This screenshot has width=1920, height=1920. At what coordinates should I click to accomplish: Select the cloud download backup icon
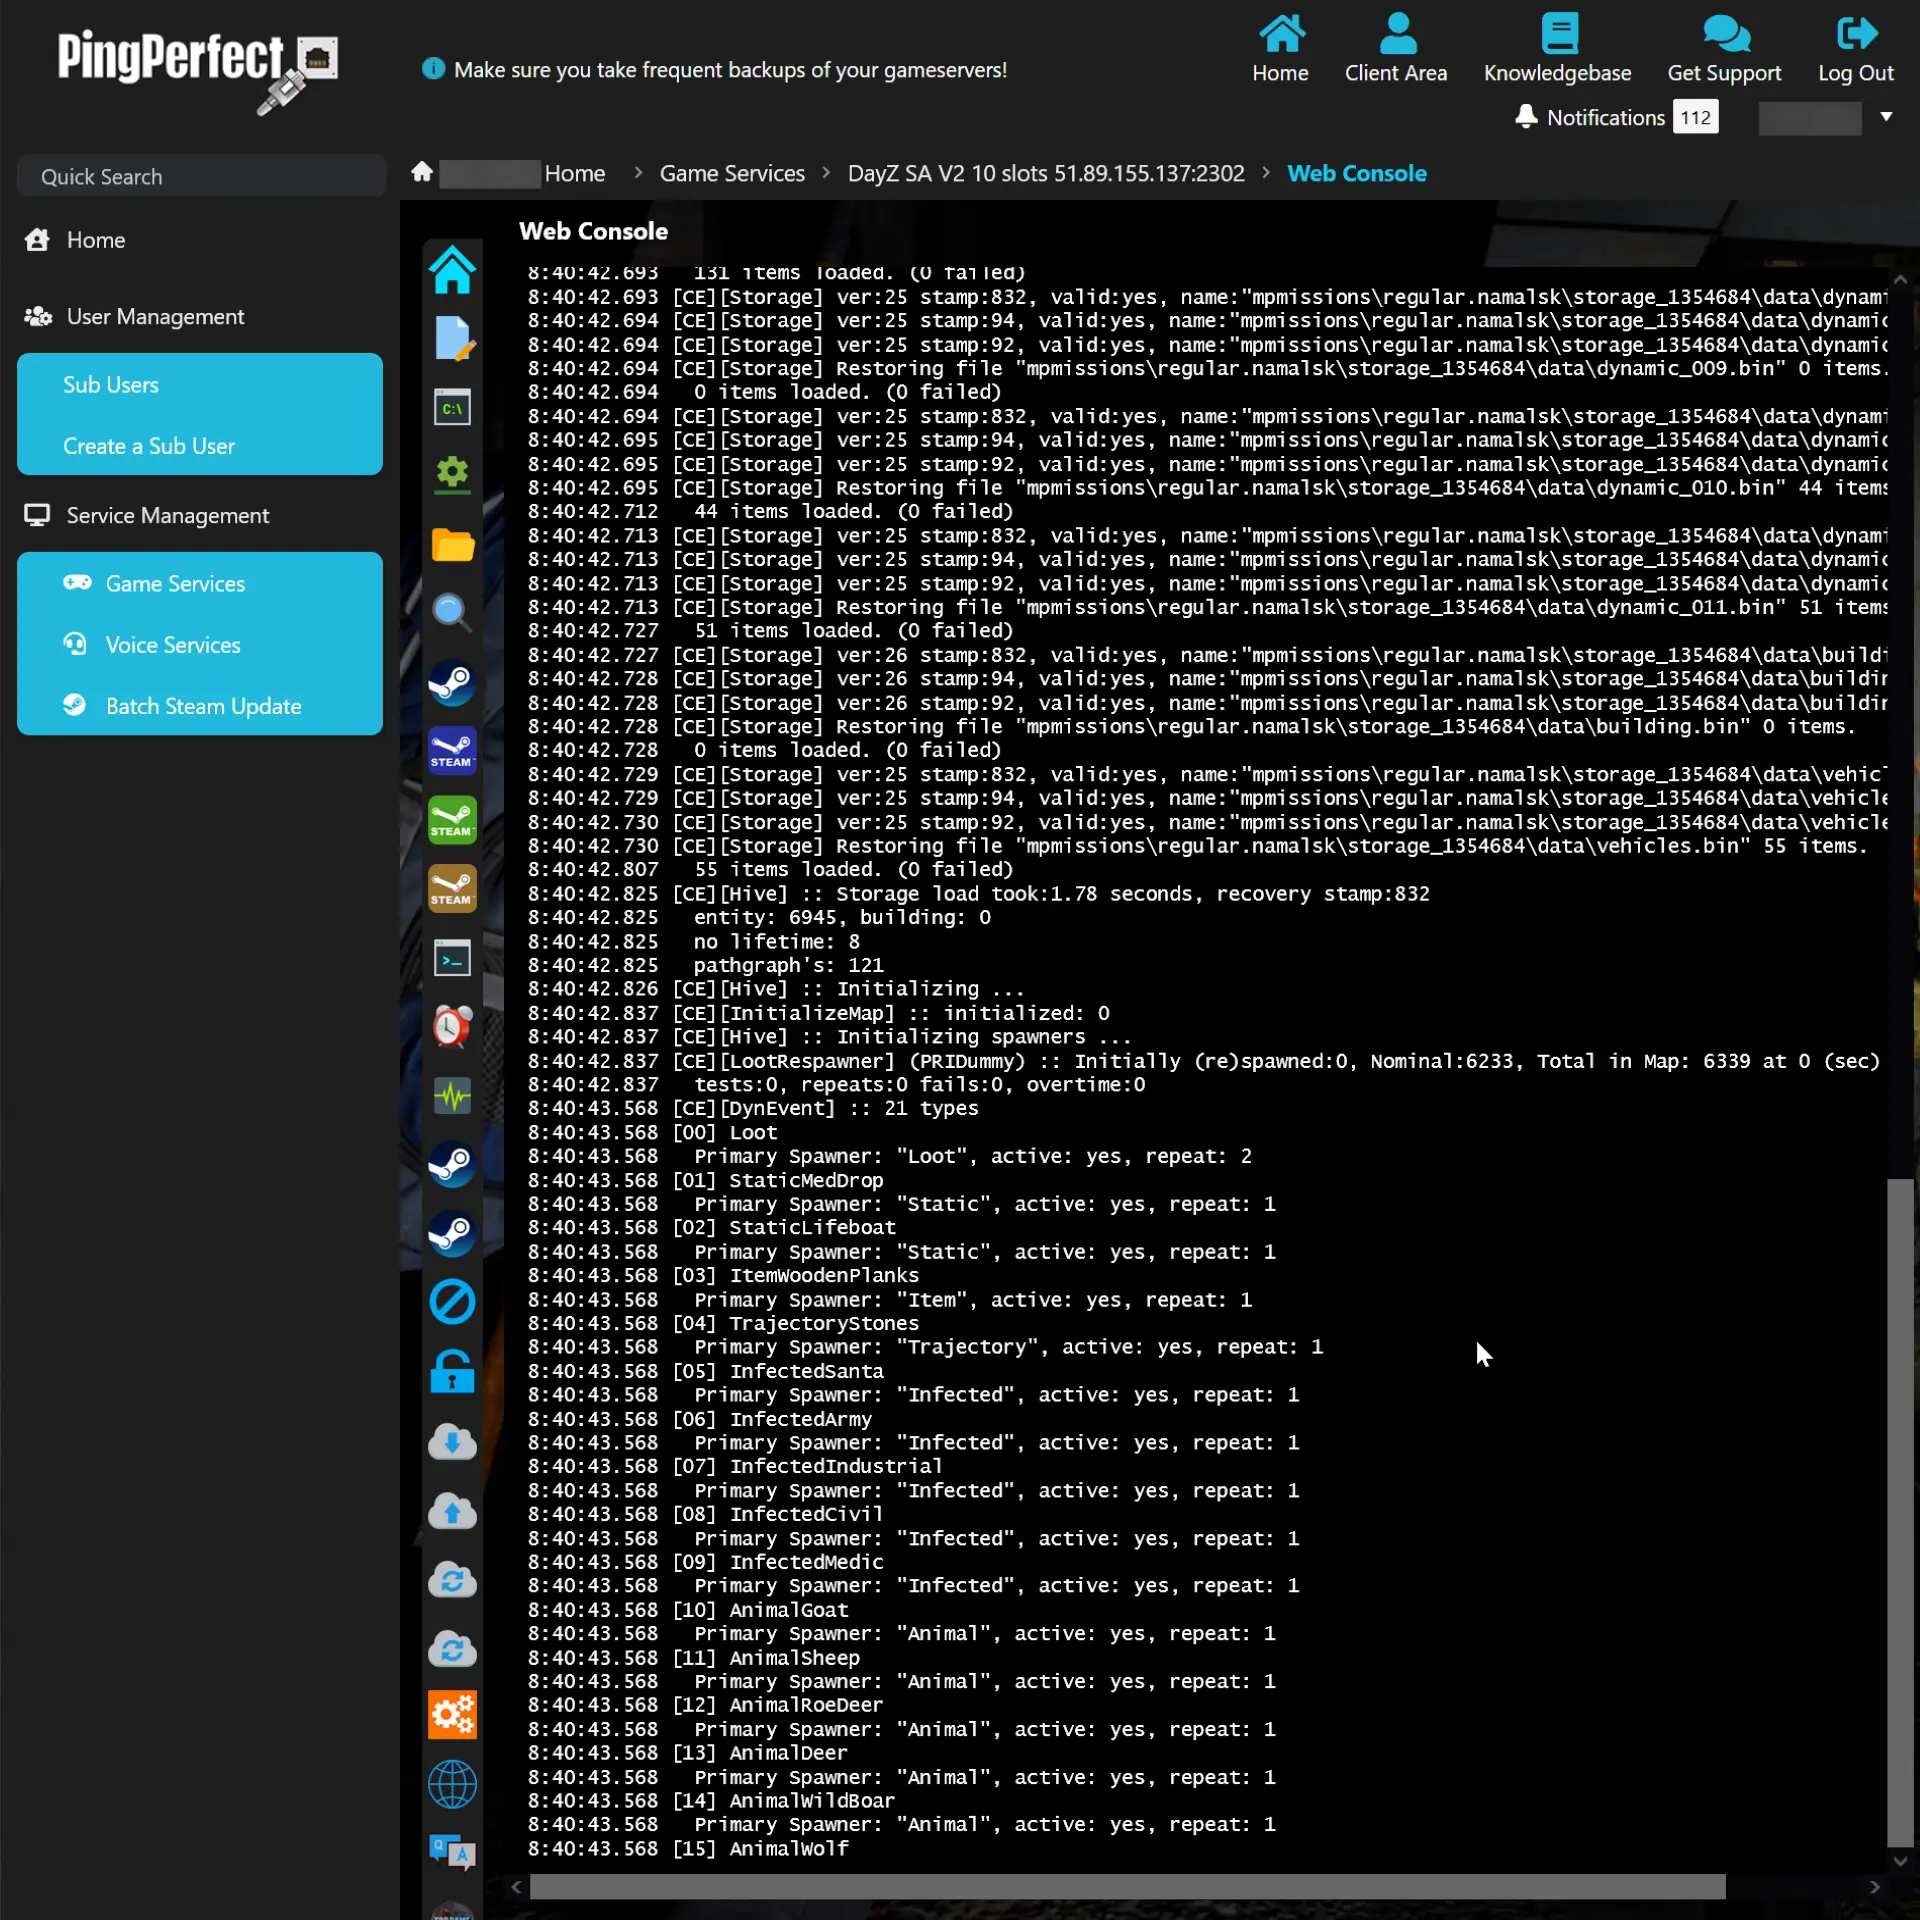[x=452, y=1440]
